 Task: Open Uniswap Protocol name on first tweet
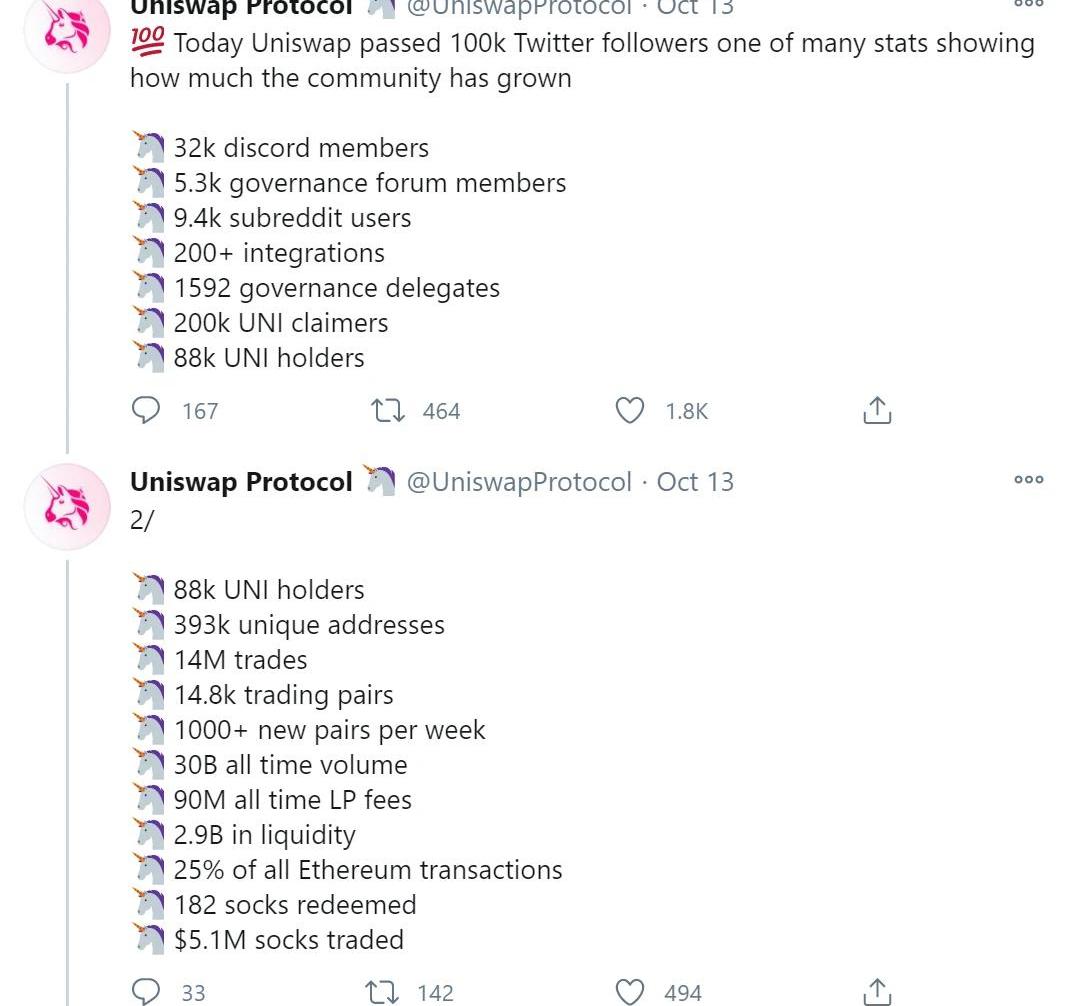point(241,8)
